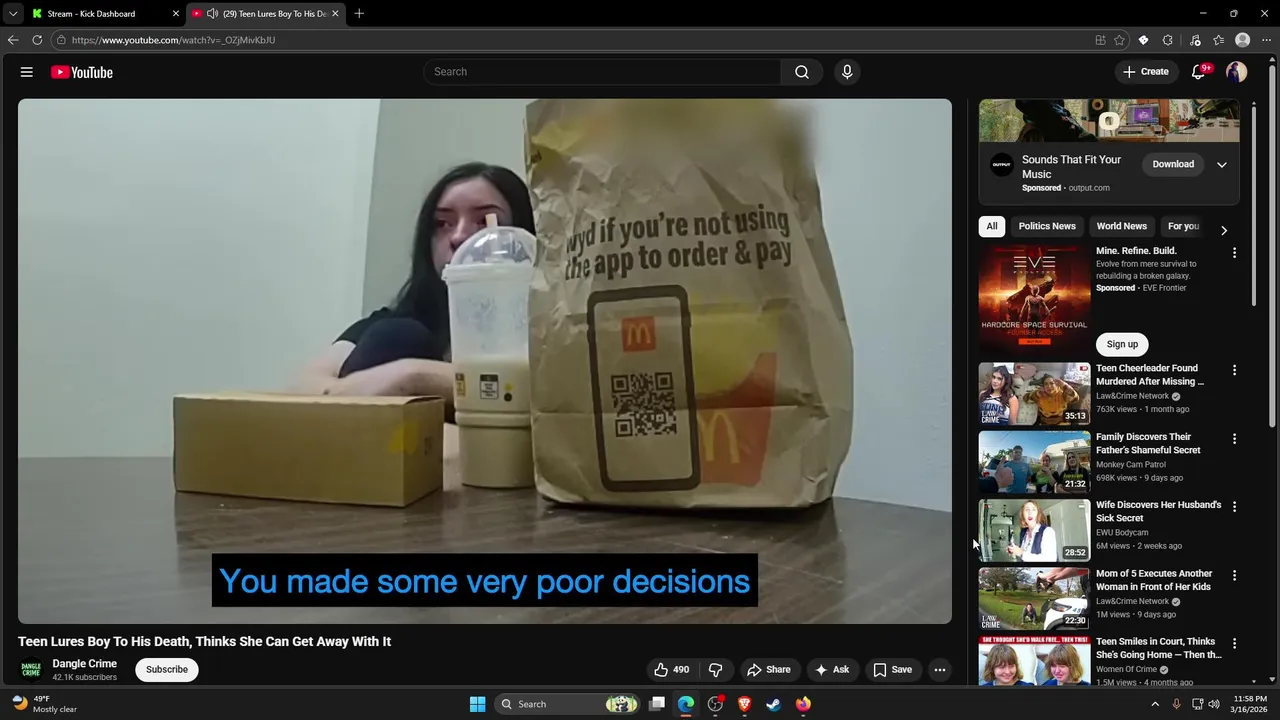Click the Ask button
Screen dimensions: 1280x720
[x=832, y=670]
